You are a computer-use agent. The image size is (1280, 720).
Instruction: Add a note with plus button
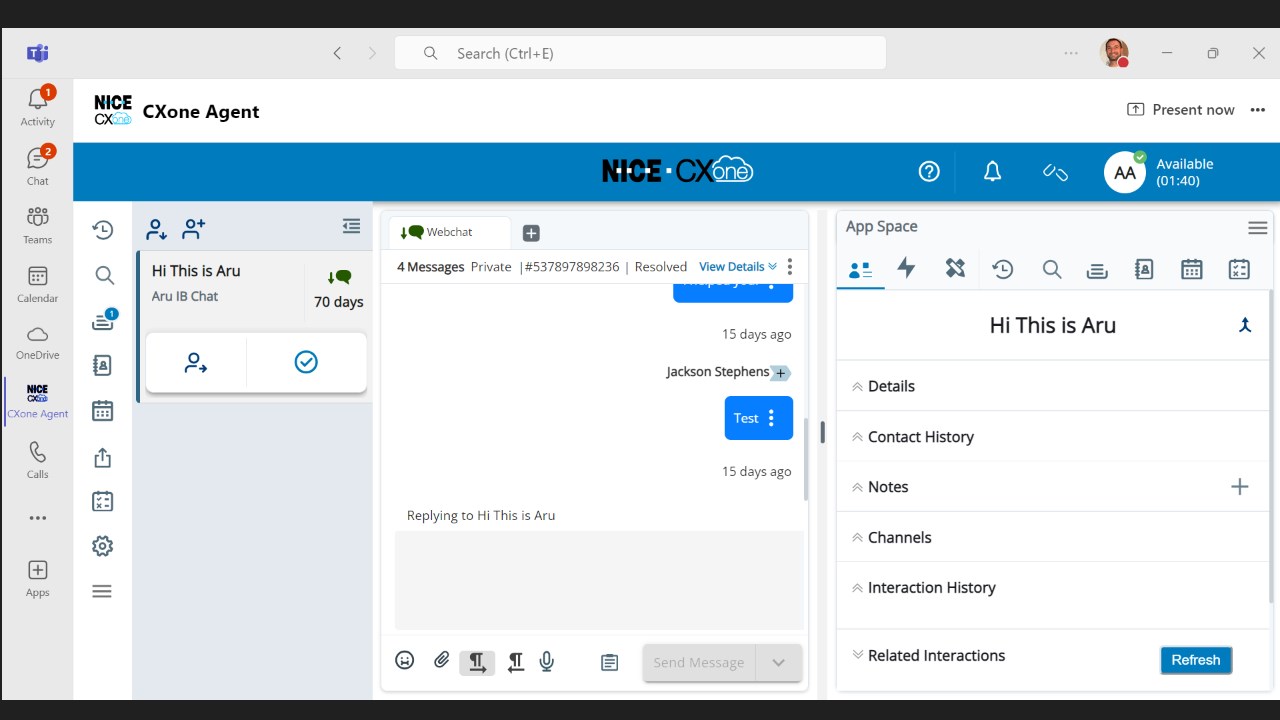(1239, 487)
